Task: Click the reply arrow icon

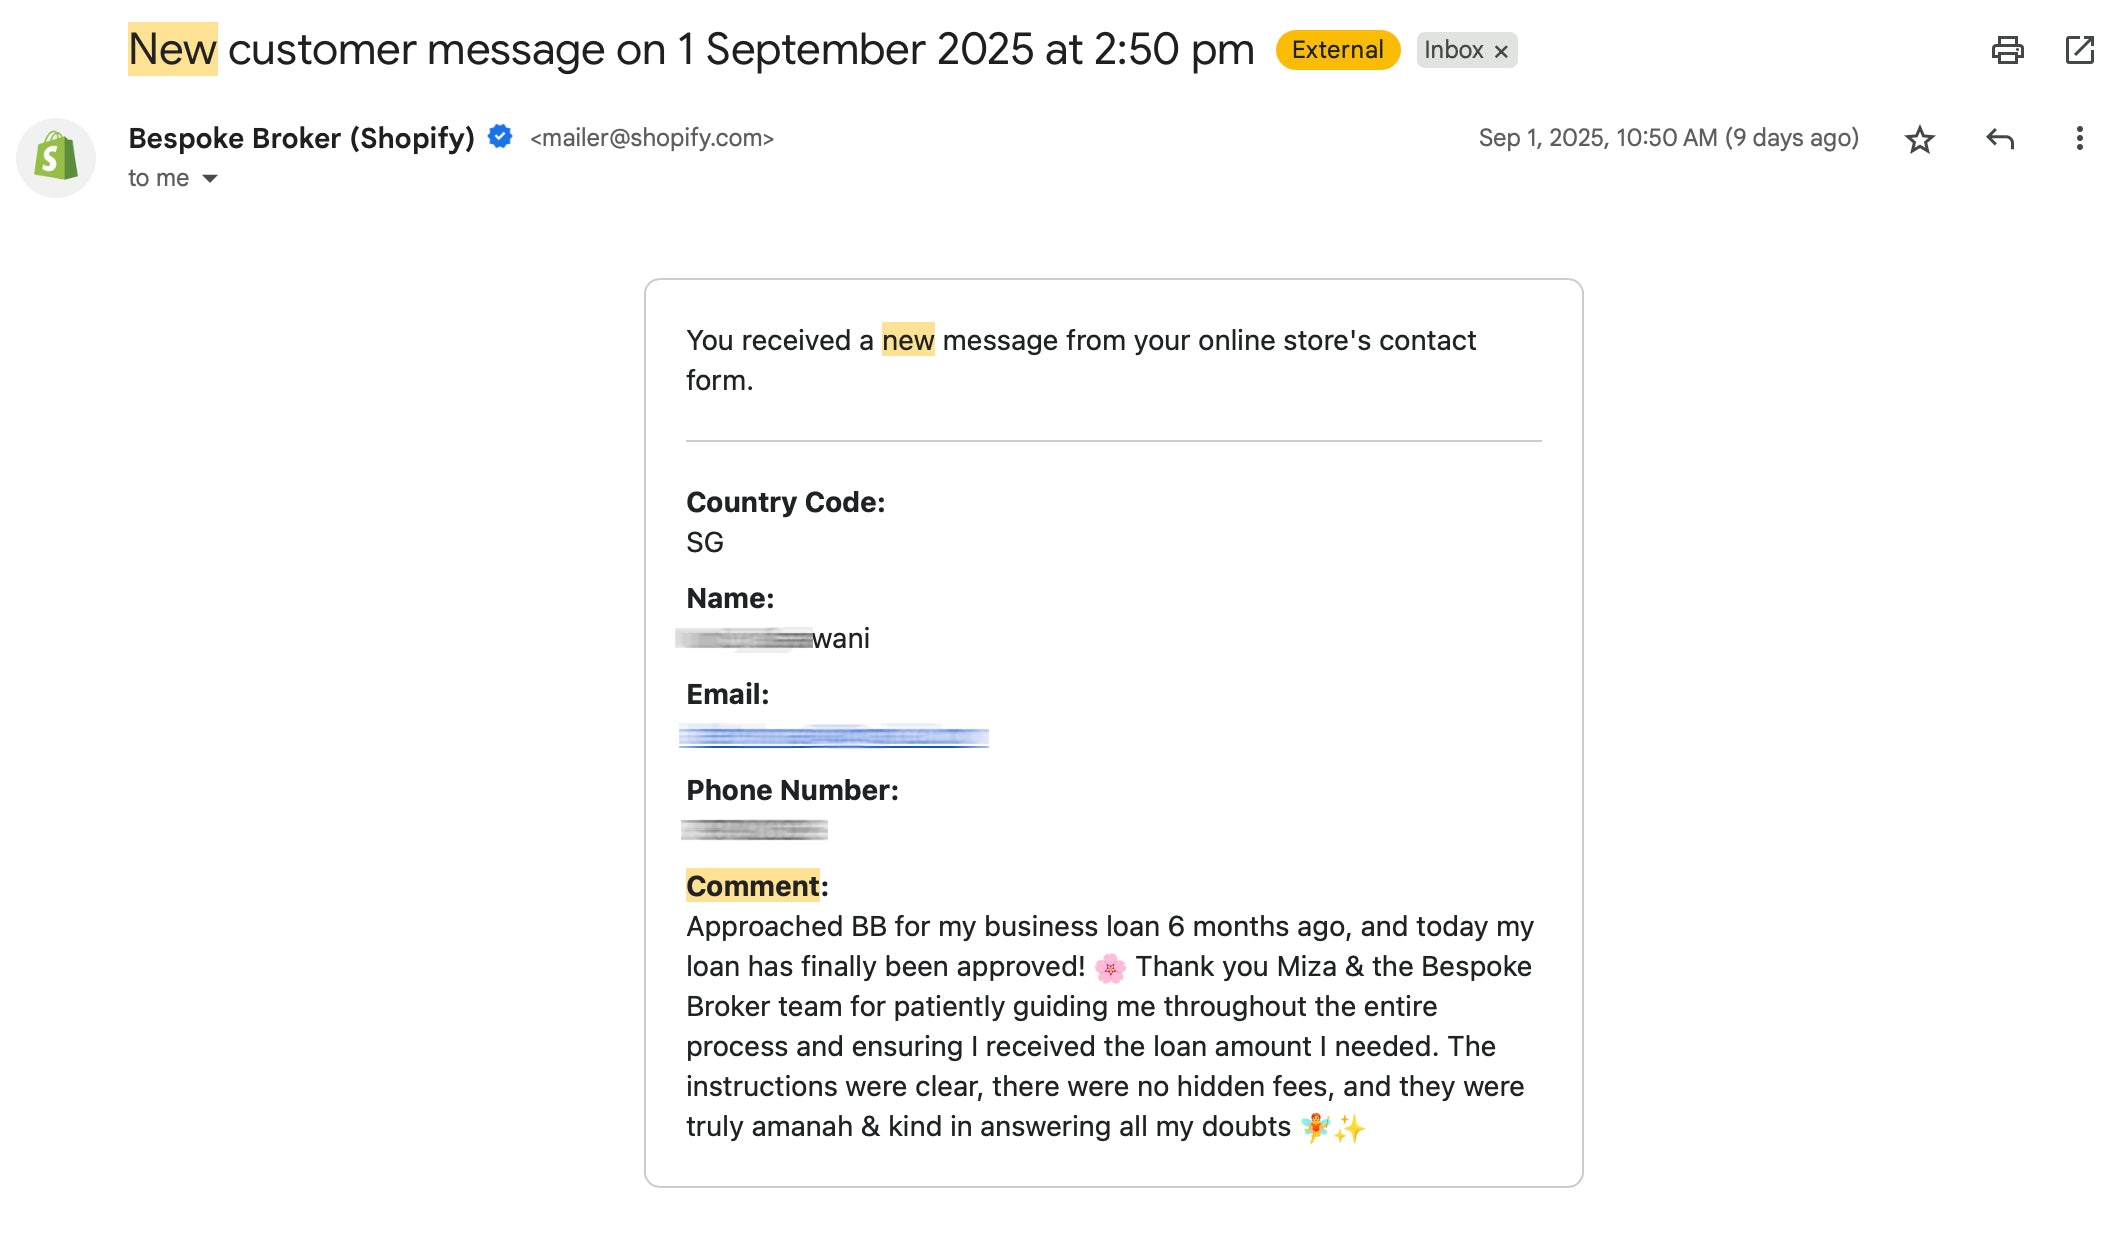Action: [1999, 139]
